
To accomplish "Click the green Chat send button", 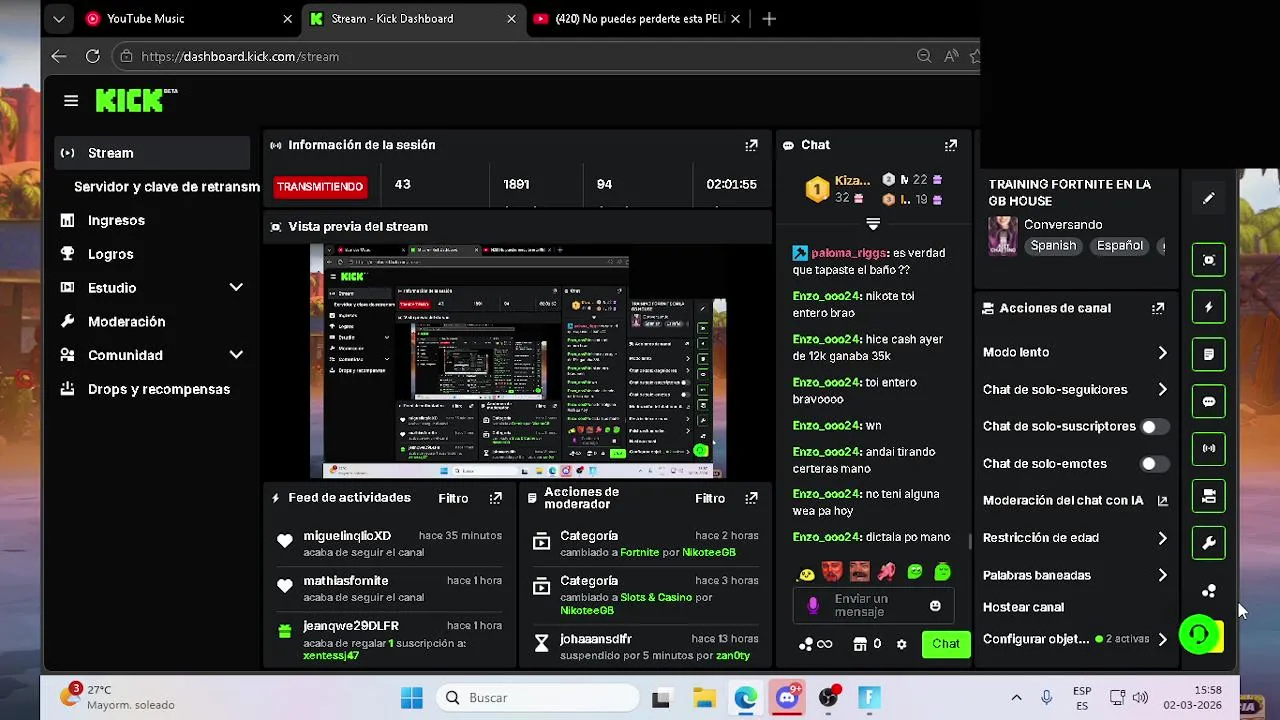I will pos(946,644).
